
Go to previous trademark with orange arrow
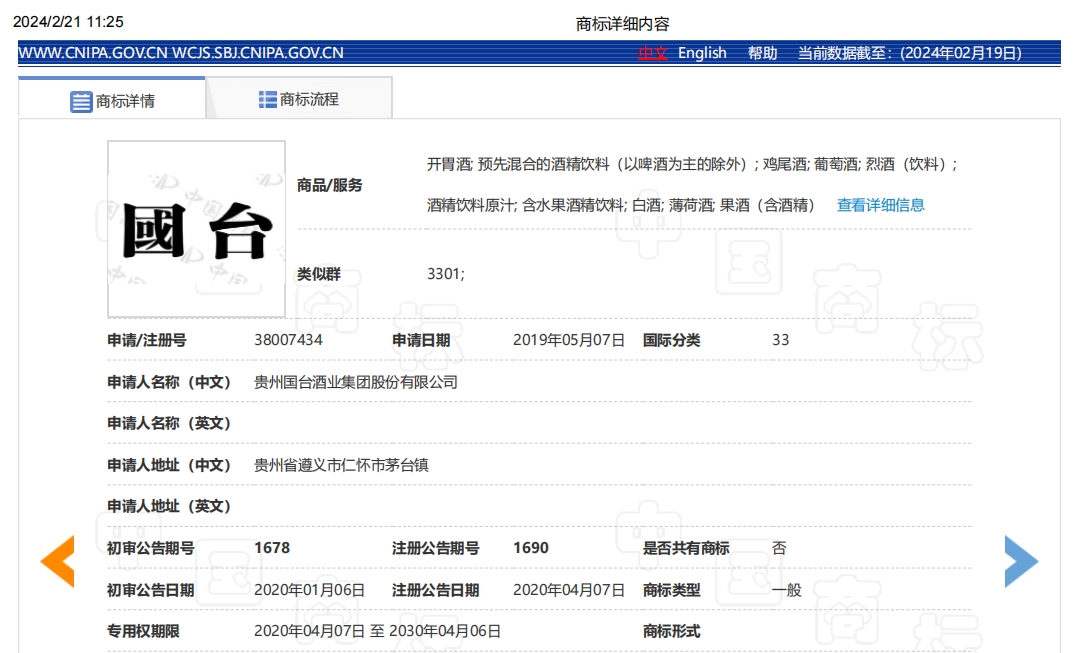[x=58, y=561]
